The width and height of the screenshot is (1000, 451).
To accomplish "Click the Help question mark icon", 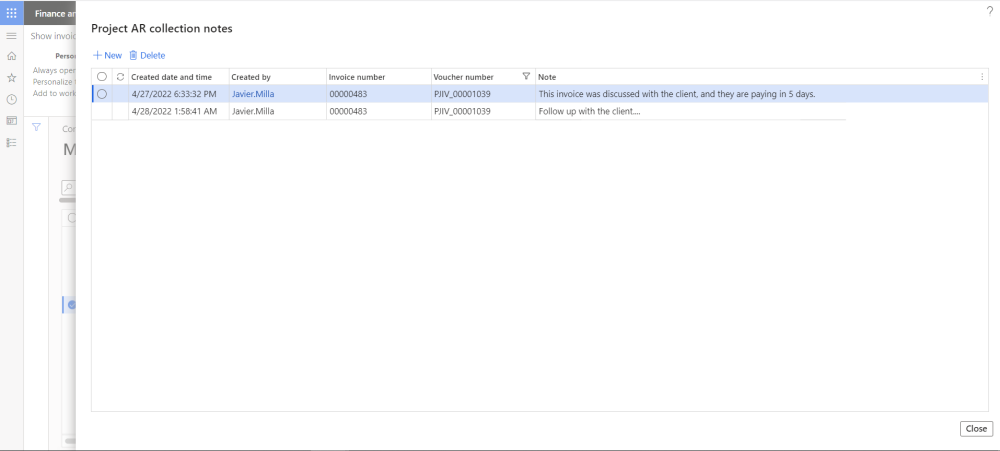I will point(989,10).
